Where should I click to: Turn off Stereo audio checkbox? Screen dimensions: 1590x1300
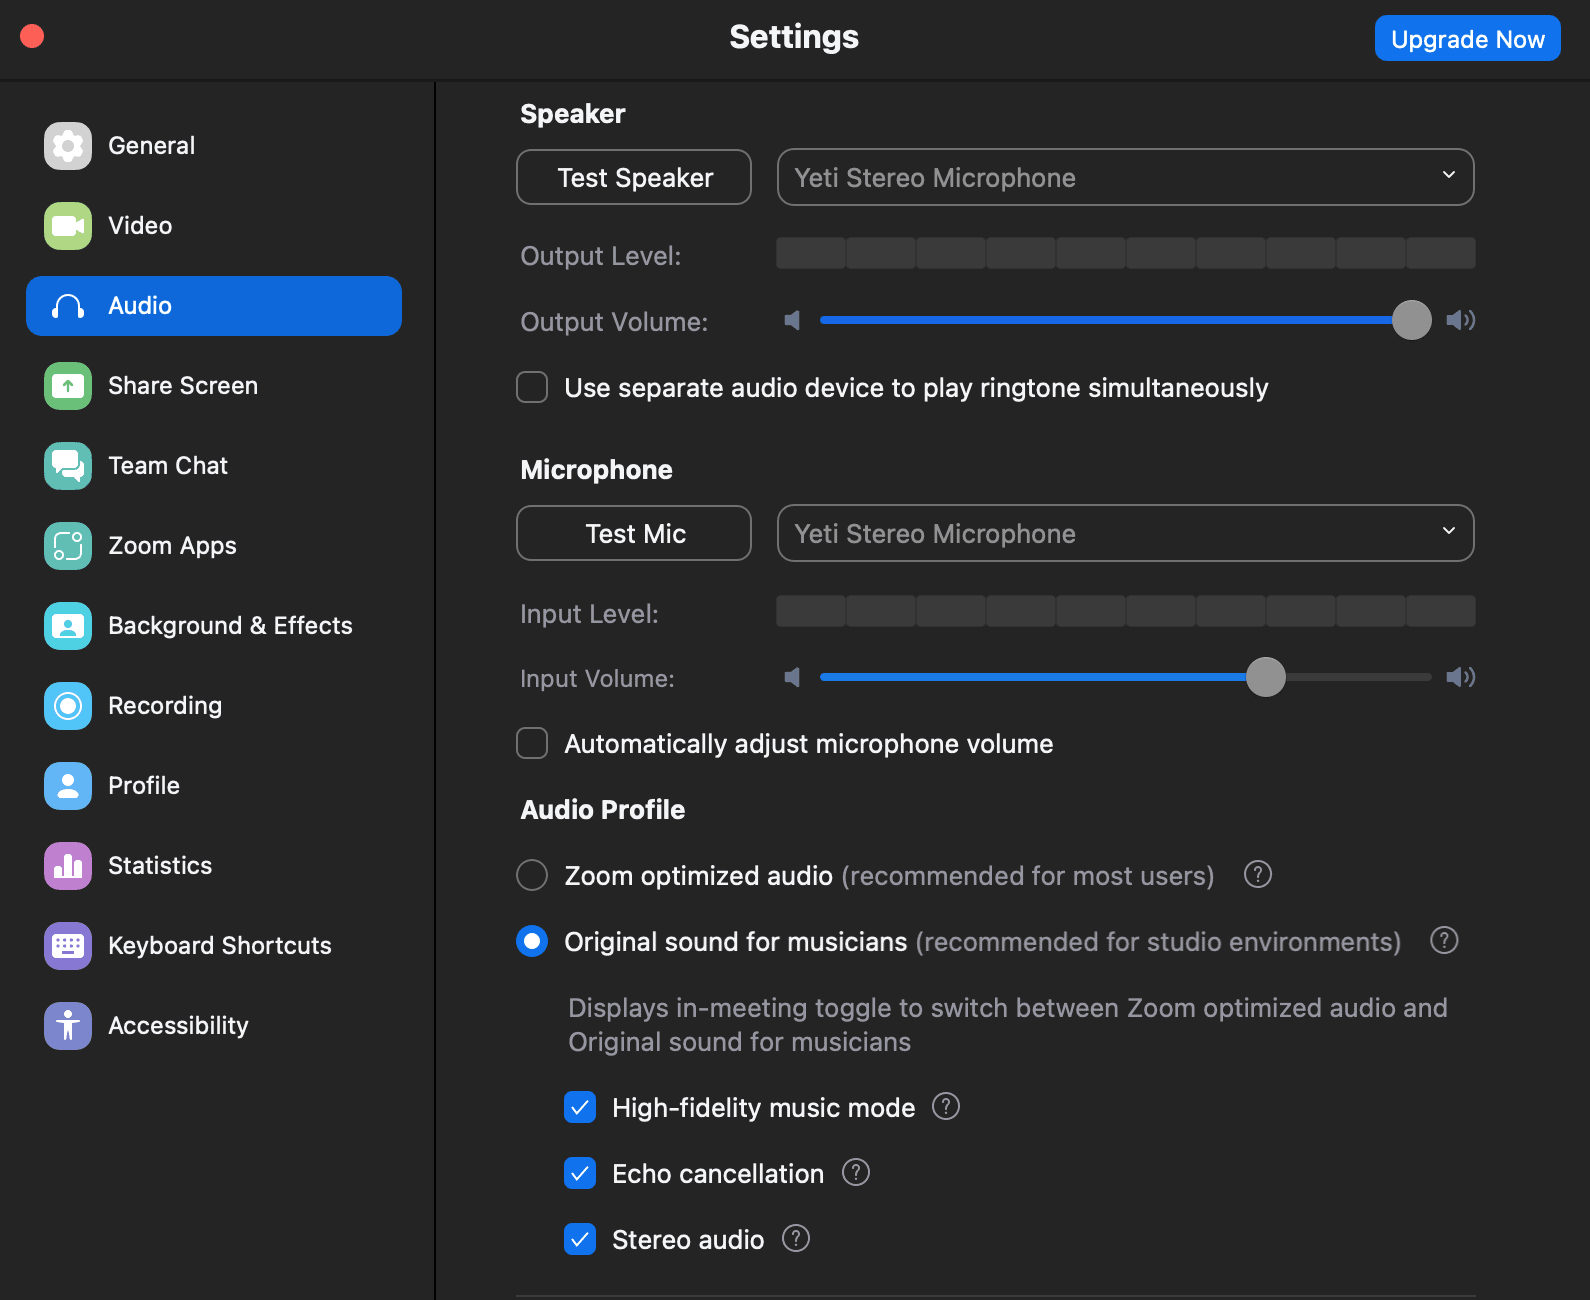(580, 1239)
